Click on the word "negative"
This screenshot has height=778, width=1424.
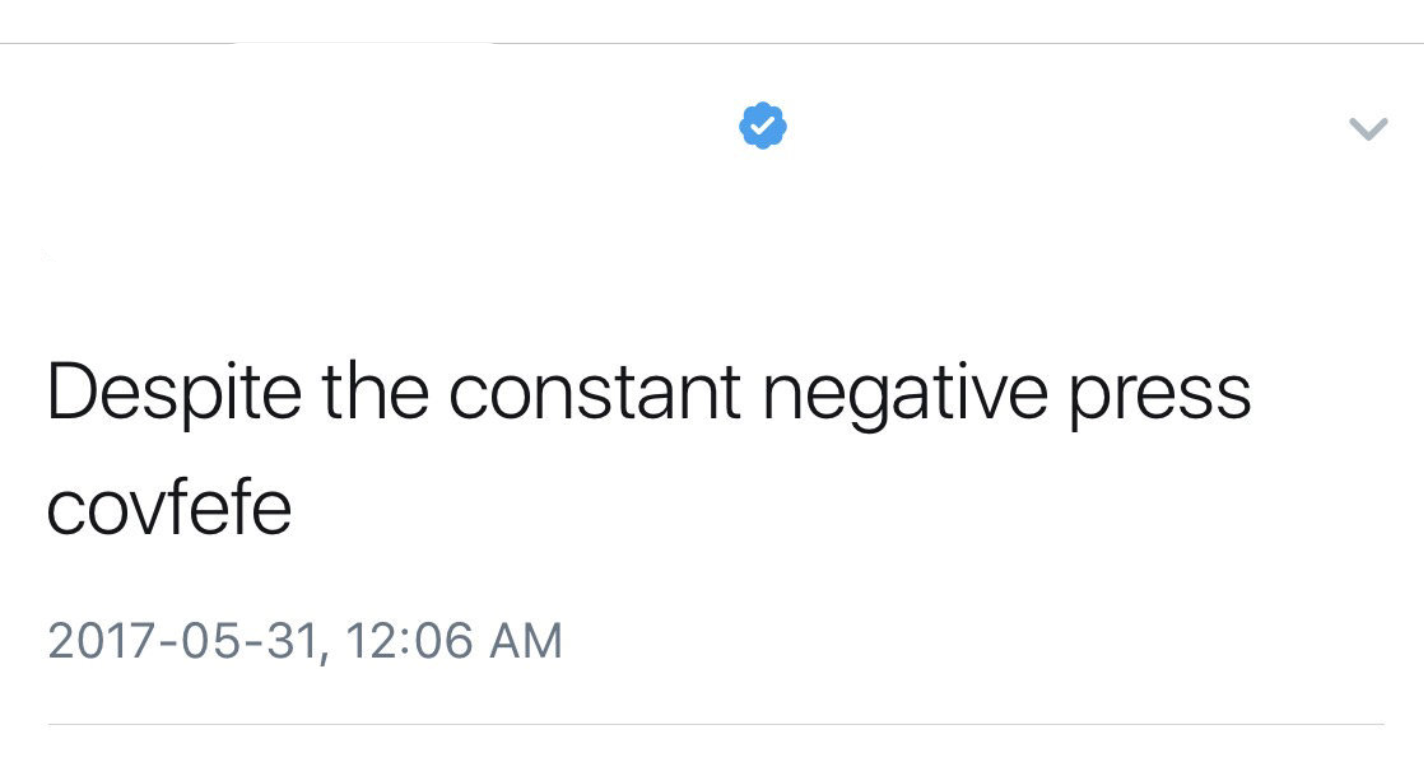pyautogui.click(x=904, y=395)
